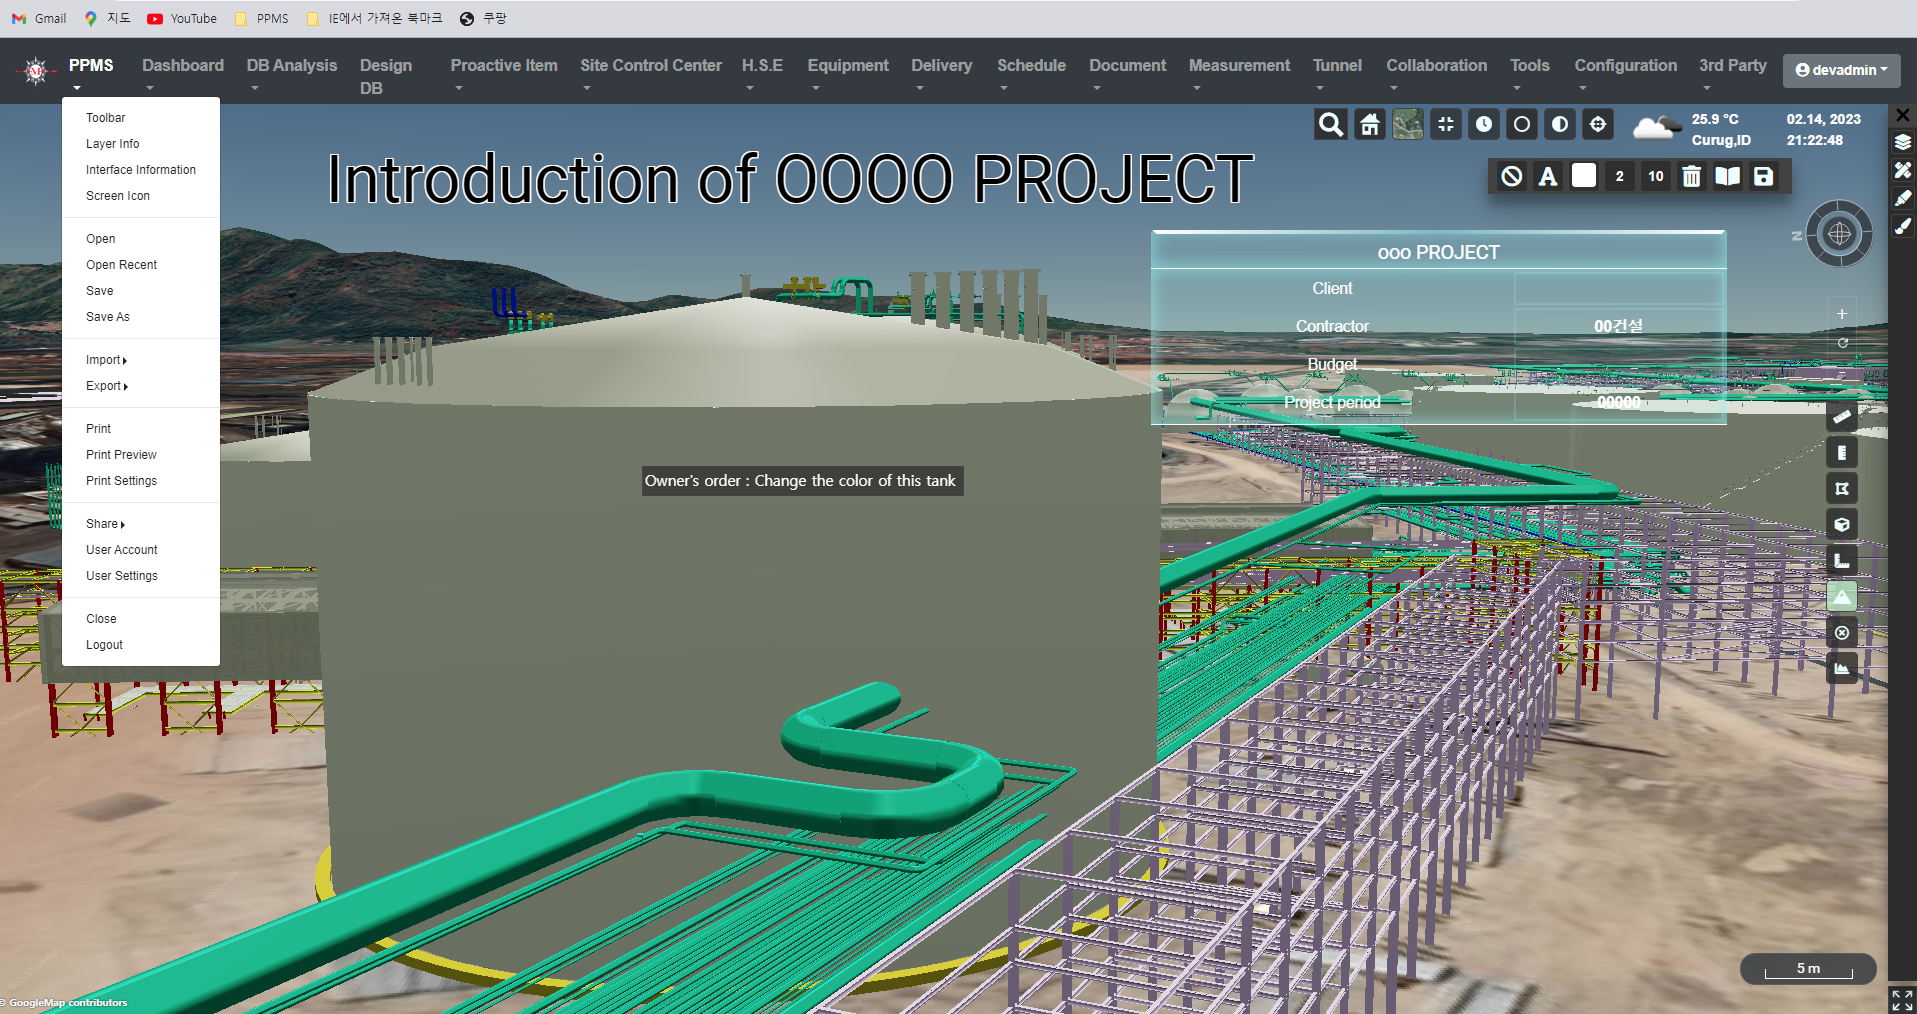Click the prohibit/cancel annotation icon
Viewport: 1917px width, 1014px height.
pyautogui.click(x=1512, y=177)
